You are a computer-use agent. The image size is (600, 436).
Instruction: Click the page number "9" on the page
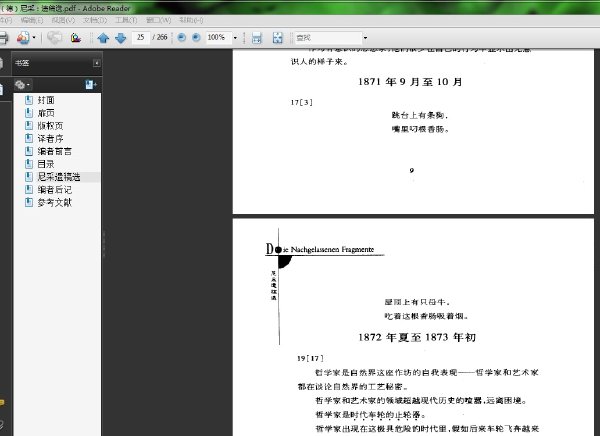tap(411, 170)
